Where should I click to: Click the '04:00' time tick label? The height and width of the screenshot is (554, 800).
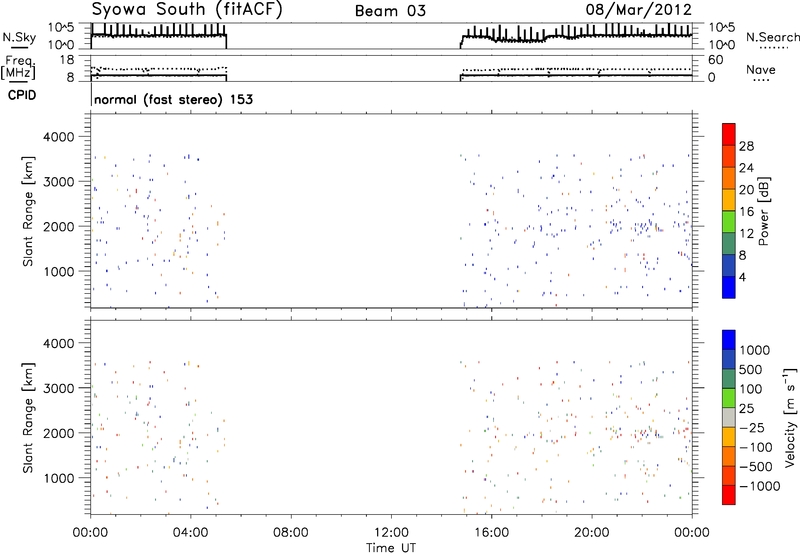coord(190,533)
